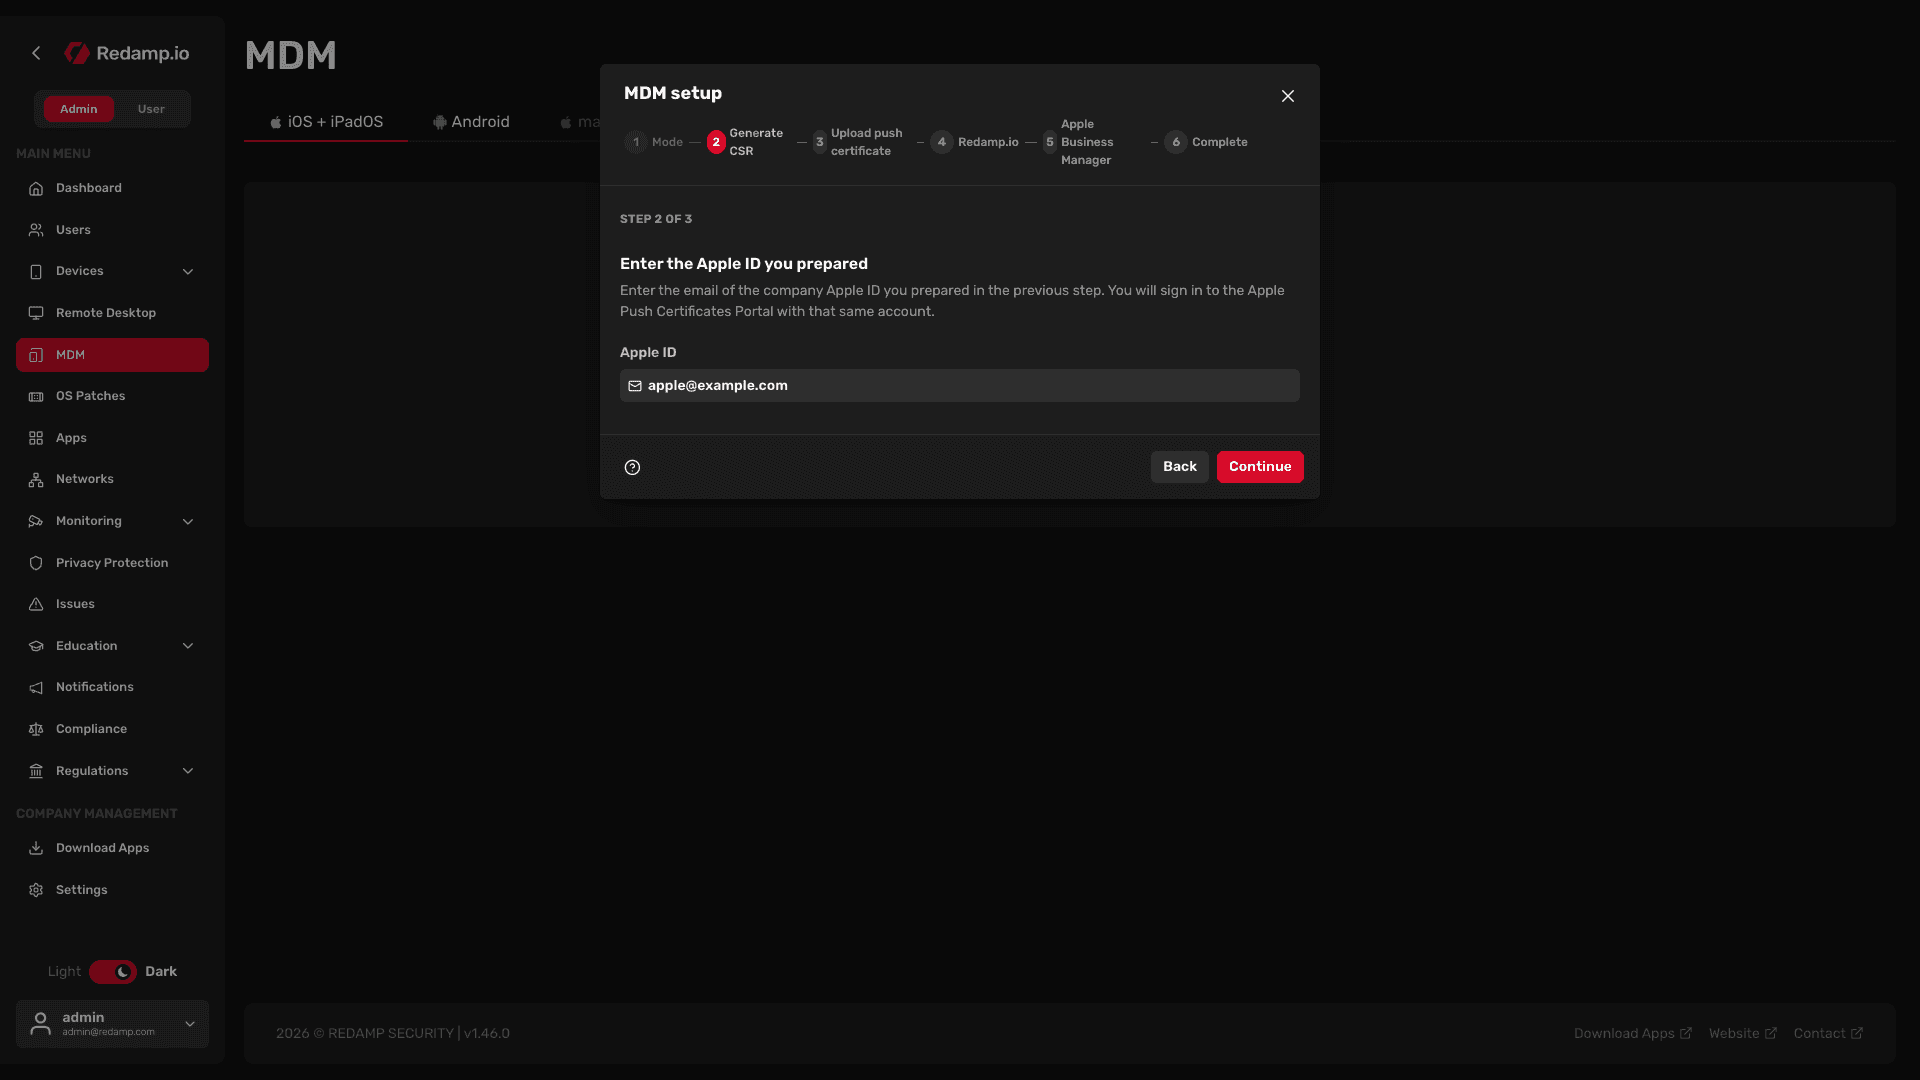The width and height of the screenshot is (1920, 1080).
Task: Open the footer Contact link
Action: tap(1828, 1034)
